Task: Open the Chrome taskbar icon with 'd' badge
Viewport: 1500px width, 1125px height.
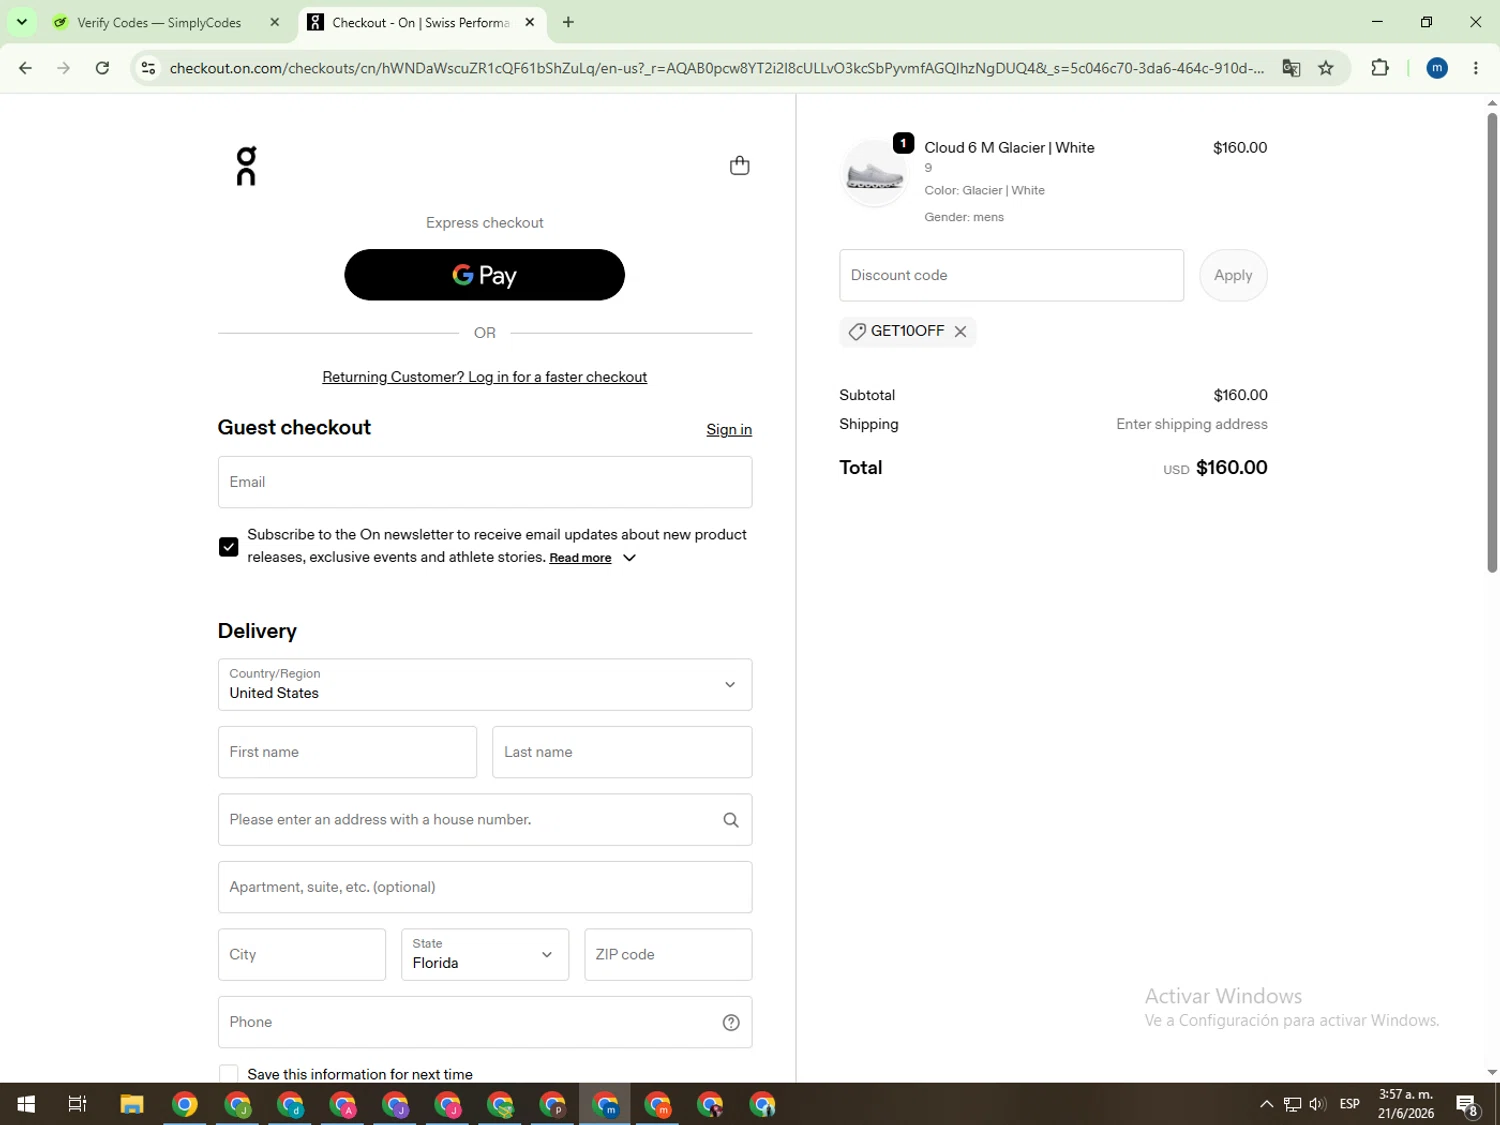Action: coord(290,1104)
